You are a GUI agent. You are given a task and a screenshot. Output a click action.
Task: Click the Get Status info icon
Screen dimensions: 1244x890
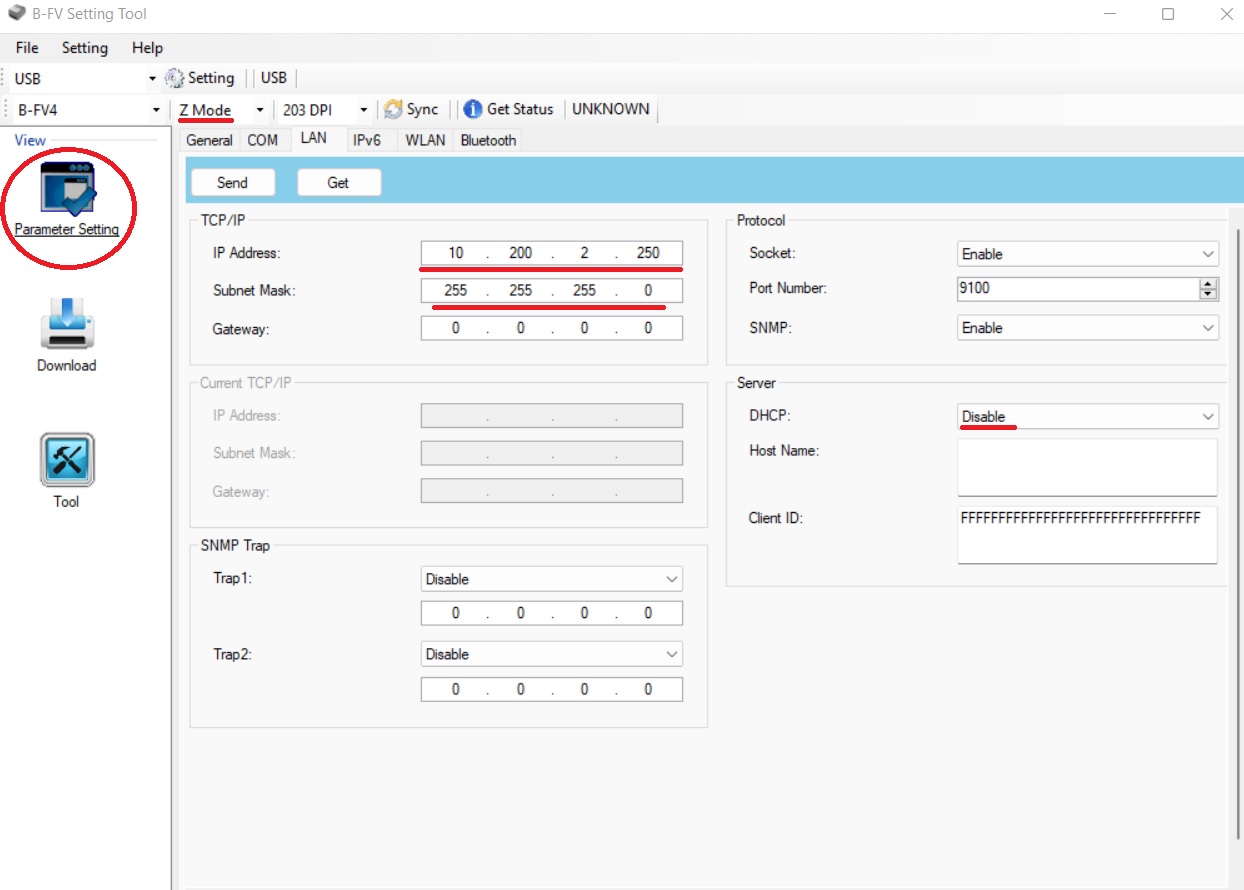coord(473,109)
